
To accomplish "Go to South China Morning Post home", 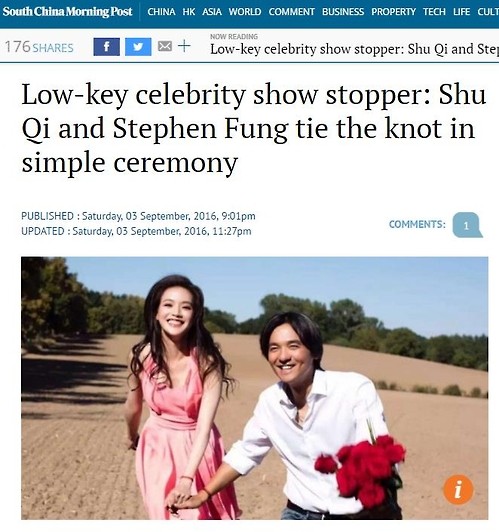I will 67,12.
